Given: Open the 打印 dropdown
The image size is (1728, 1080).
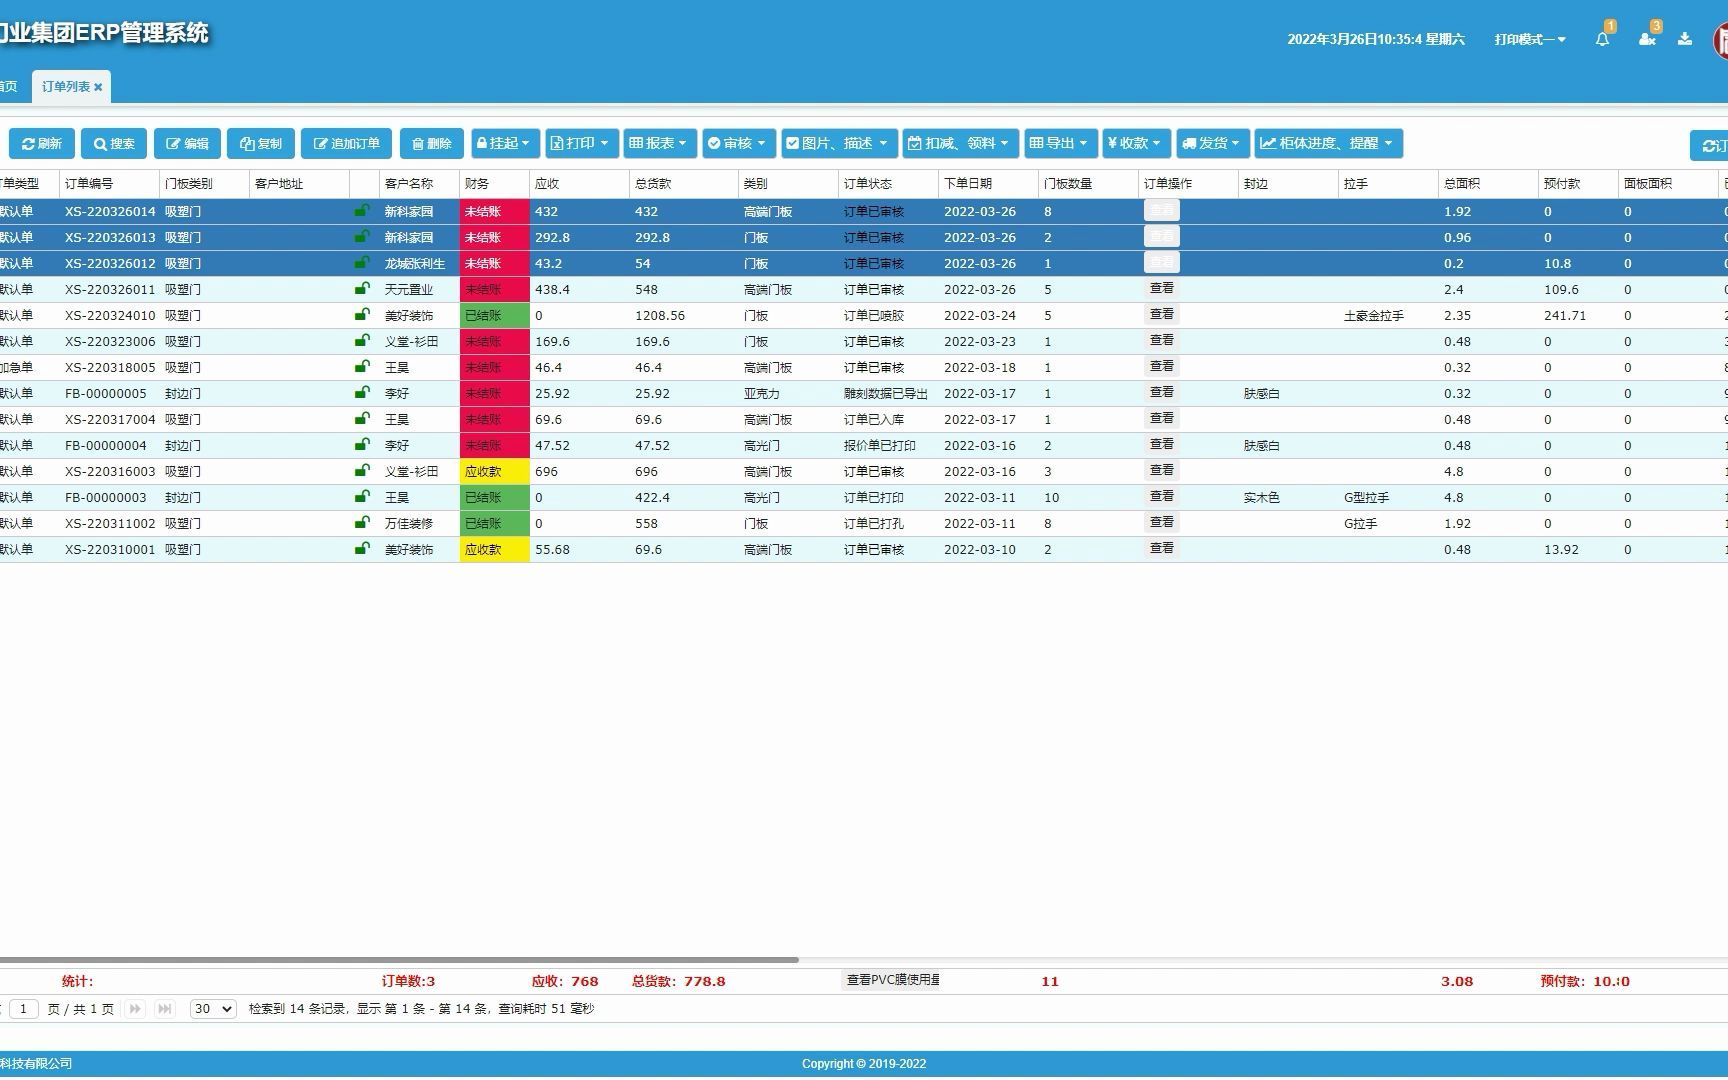Looking at the screenshot, I should [x=581, y=143].
